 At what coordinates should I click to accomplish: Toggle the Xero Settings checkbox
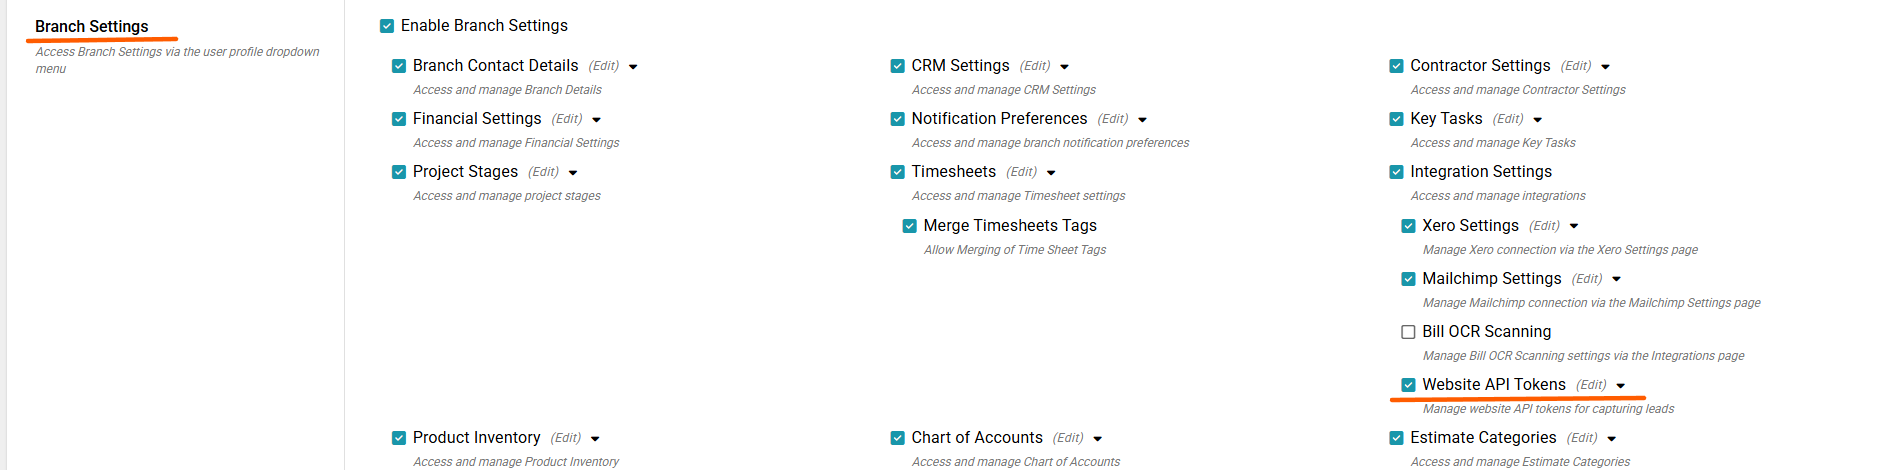pos(1408,226)
